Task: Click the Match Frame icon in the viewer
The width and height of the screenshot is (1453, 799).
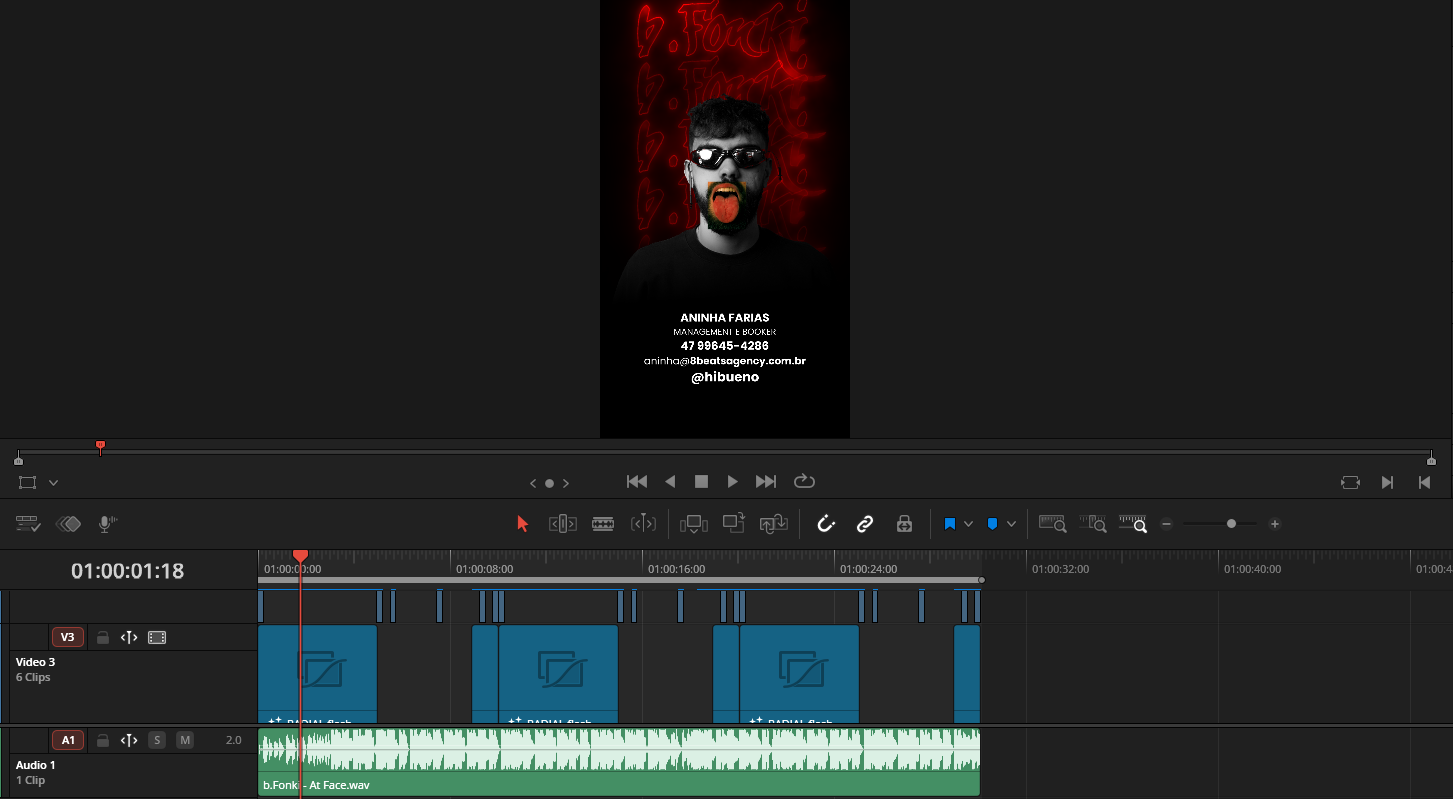Action: coord(1351,482)
